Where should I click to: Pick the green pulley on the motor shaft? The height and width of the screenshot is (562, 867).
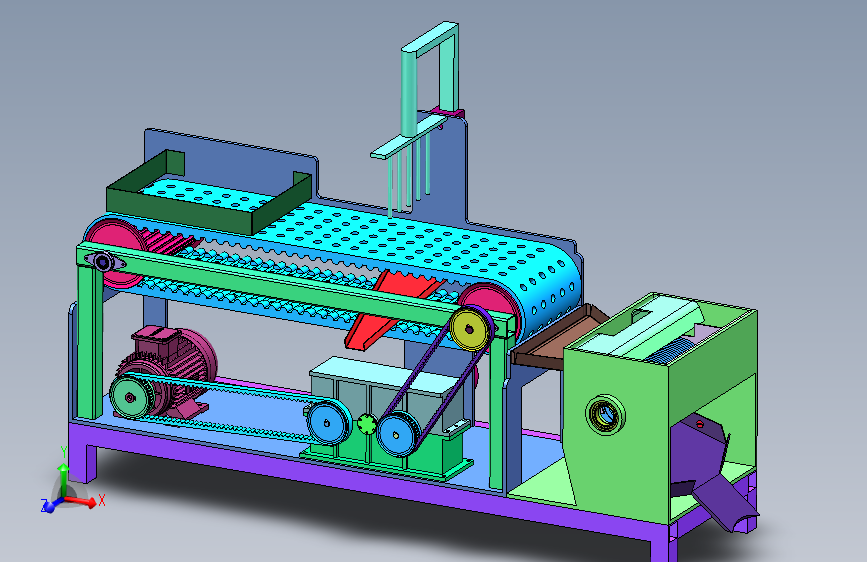(x=130, y=397)
